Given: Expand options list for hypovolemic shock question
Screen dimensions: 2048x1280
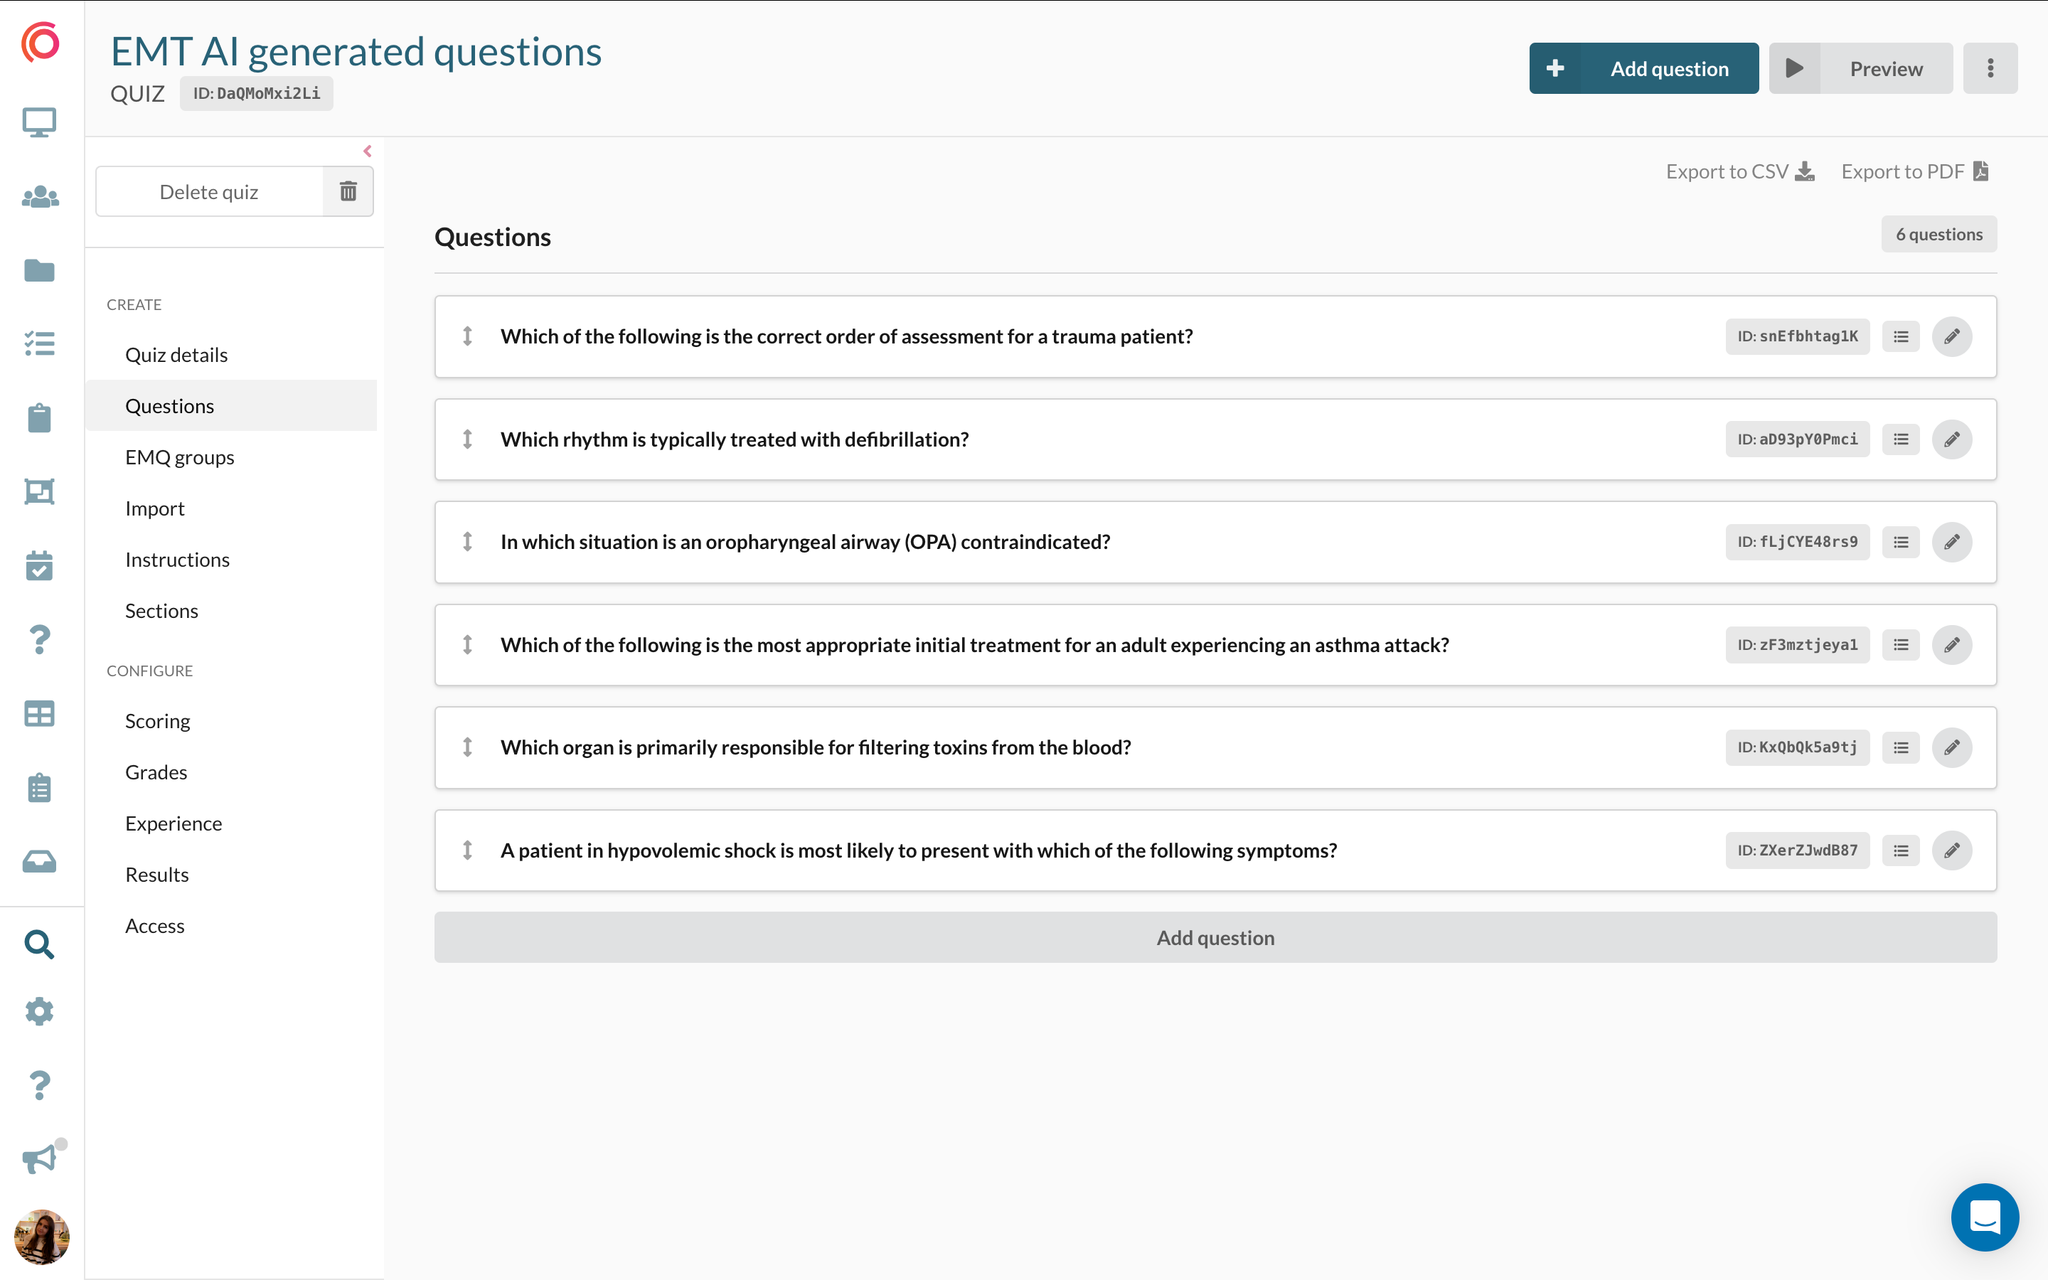Looking at the screenshot, I should (x=1900, y=850).
